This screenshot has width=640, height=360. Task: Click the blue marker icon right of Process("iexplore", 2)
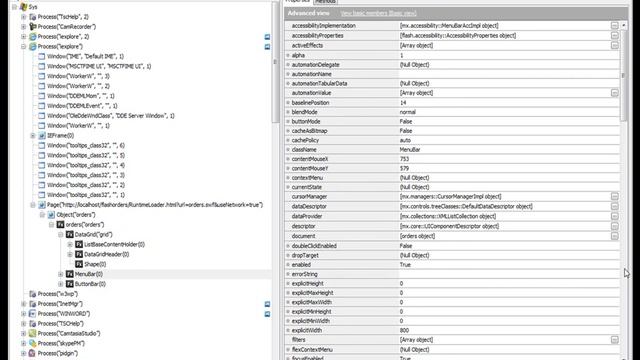[267, 37]
